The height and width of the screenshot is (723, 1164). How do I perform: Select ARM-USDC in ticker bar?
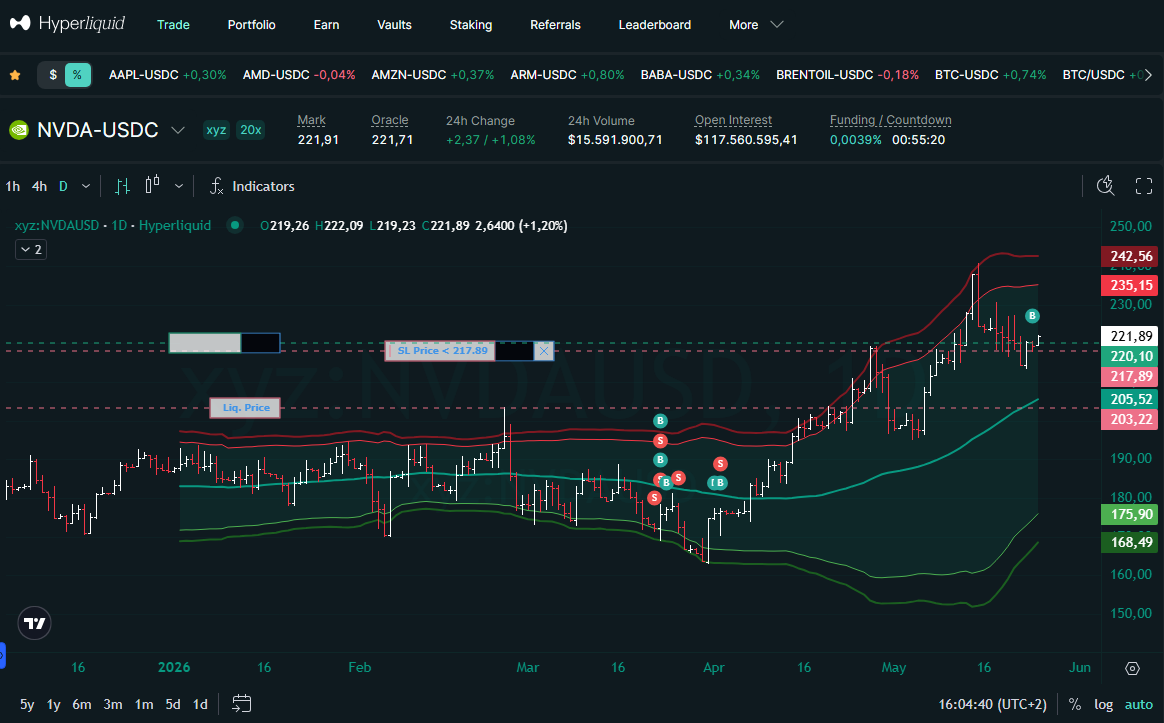tap(567, 75)
